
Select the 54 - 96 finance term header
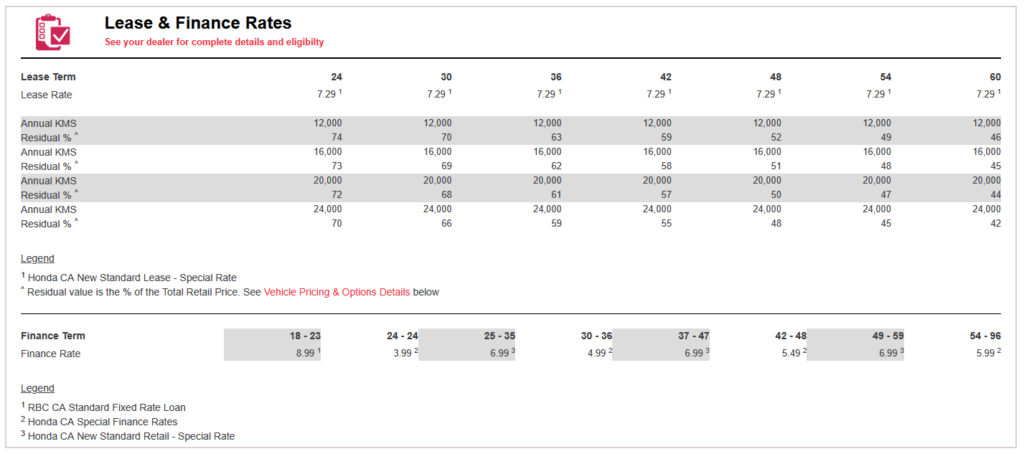(x=985, y=336)
